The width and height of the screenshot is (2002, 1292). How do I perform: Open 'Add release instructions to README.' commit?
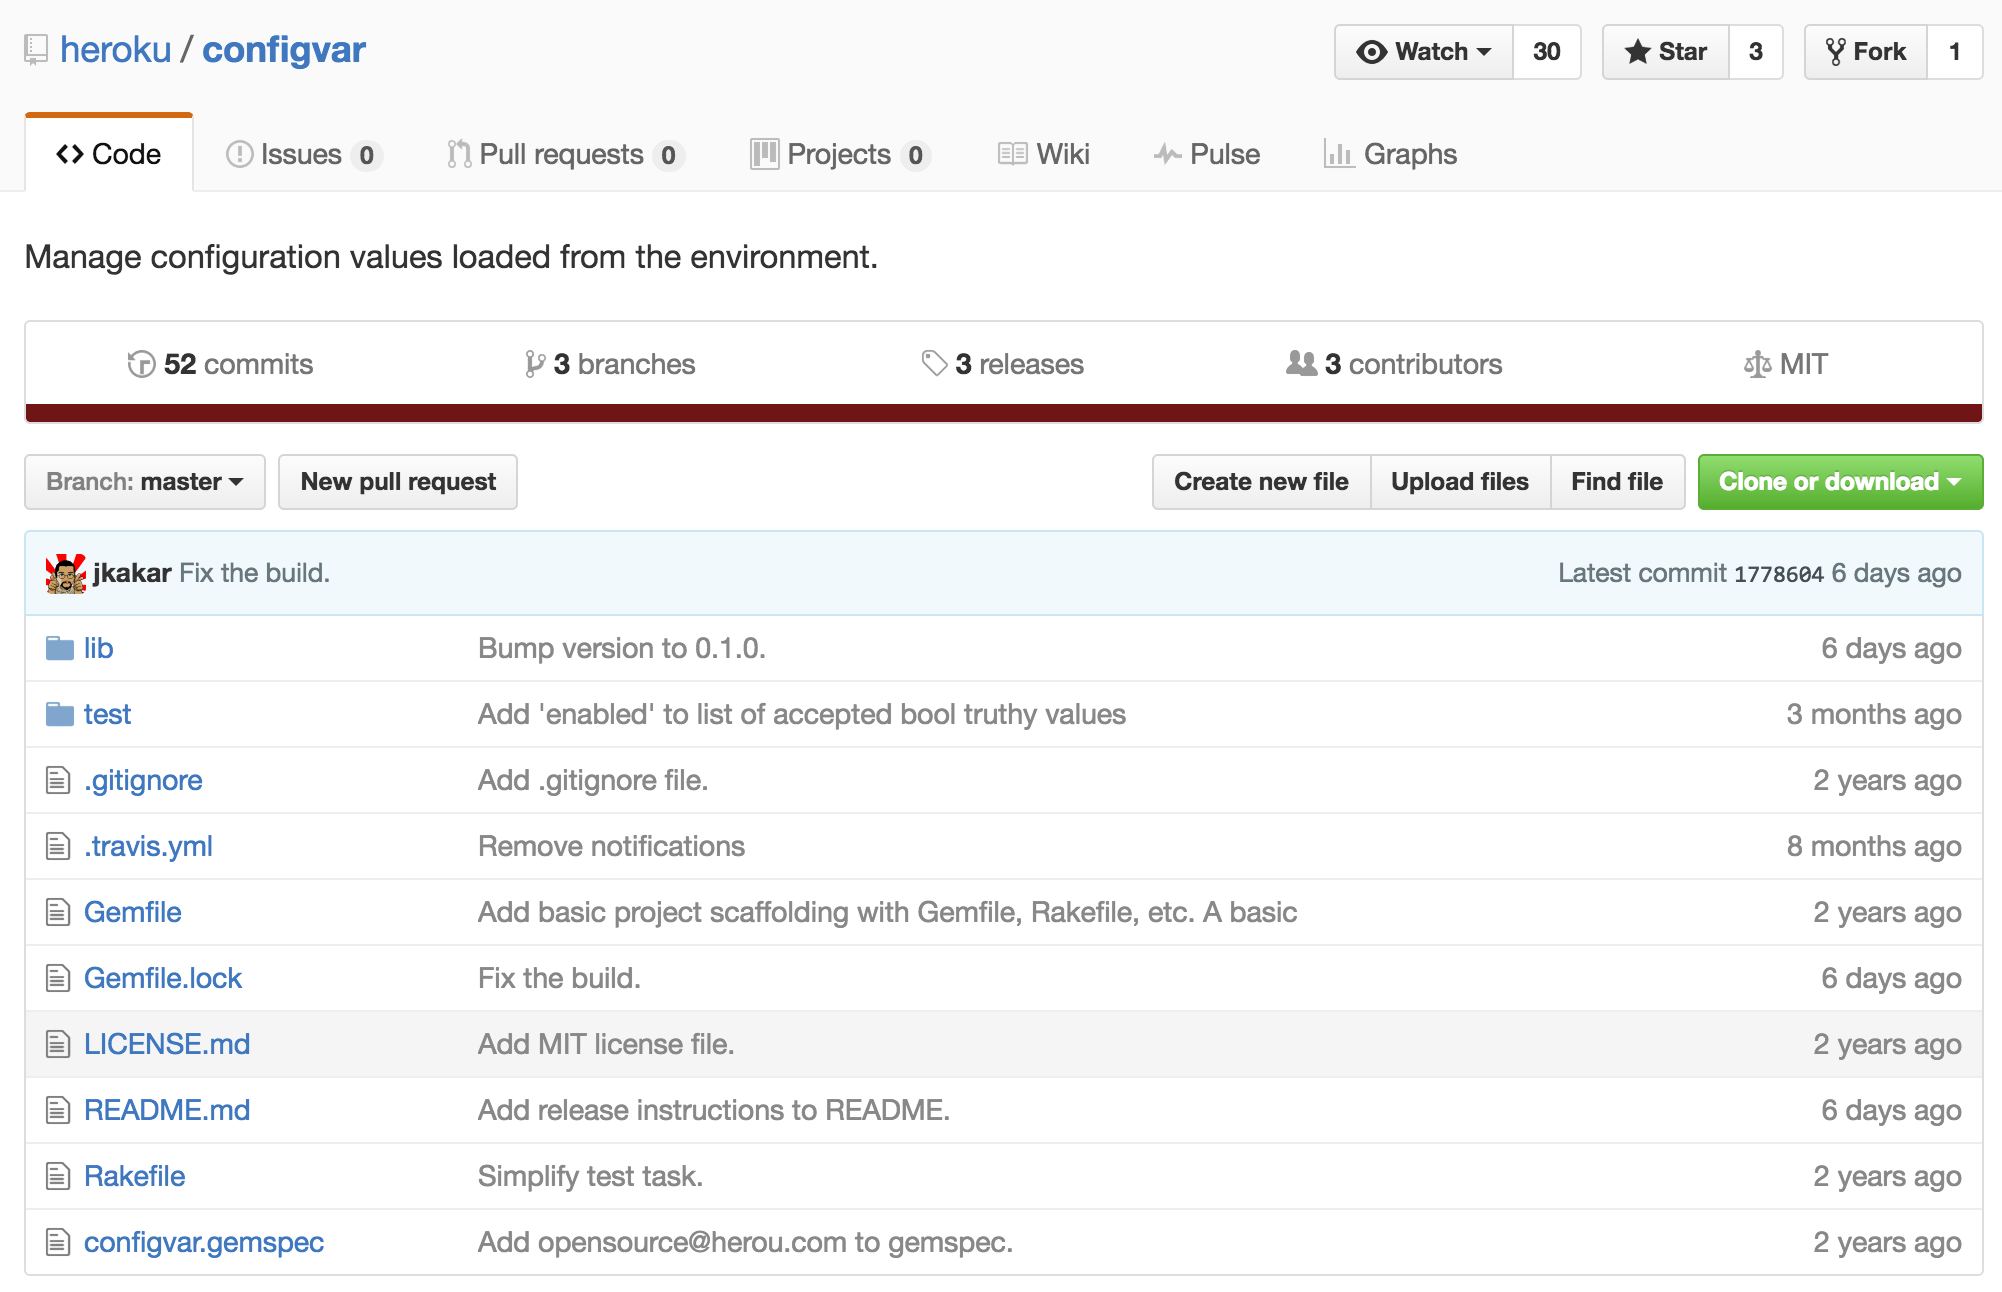coord(714,1110)
